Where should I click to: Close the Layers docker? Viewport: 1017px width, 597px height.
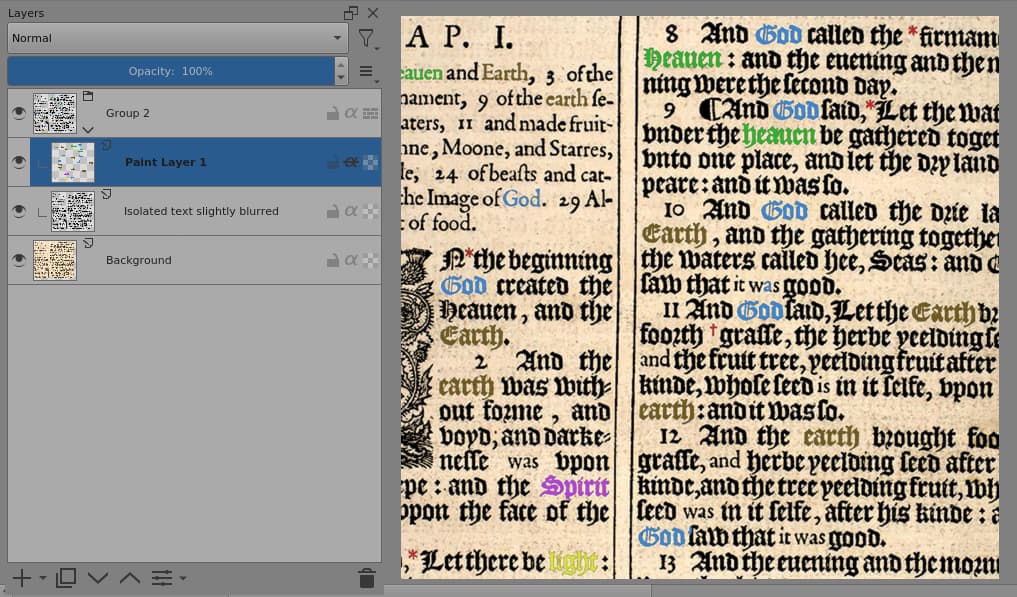coord(373,13)
